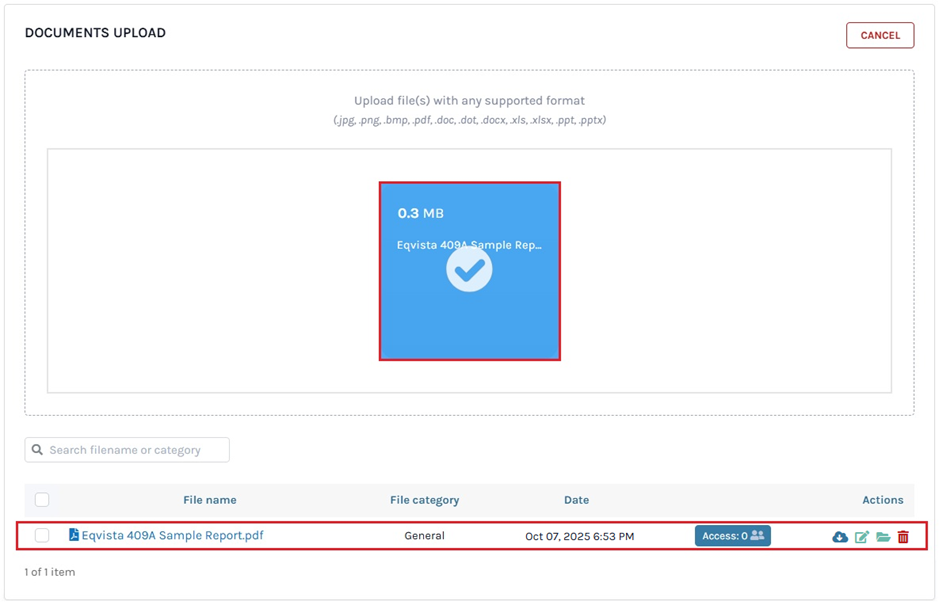Click the magnifying glass search icon
Screen dimensions: 939x605
[38, 450]
